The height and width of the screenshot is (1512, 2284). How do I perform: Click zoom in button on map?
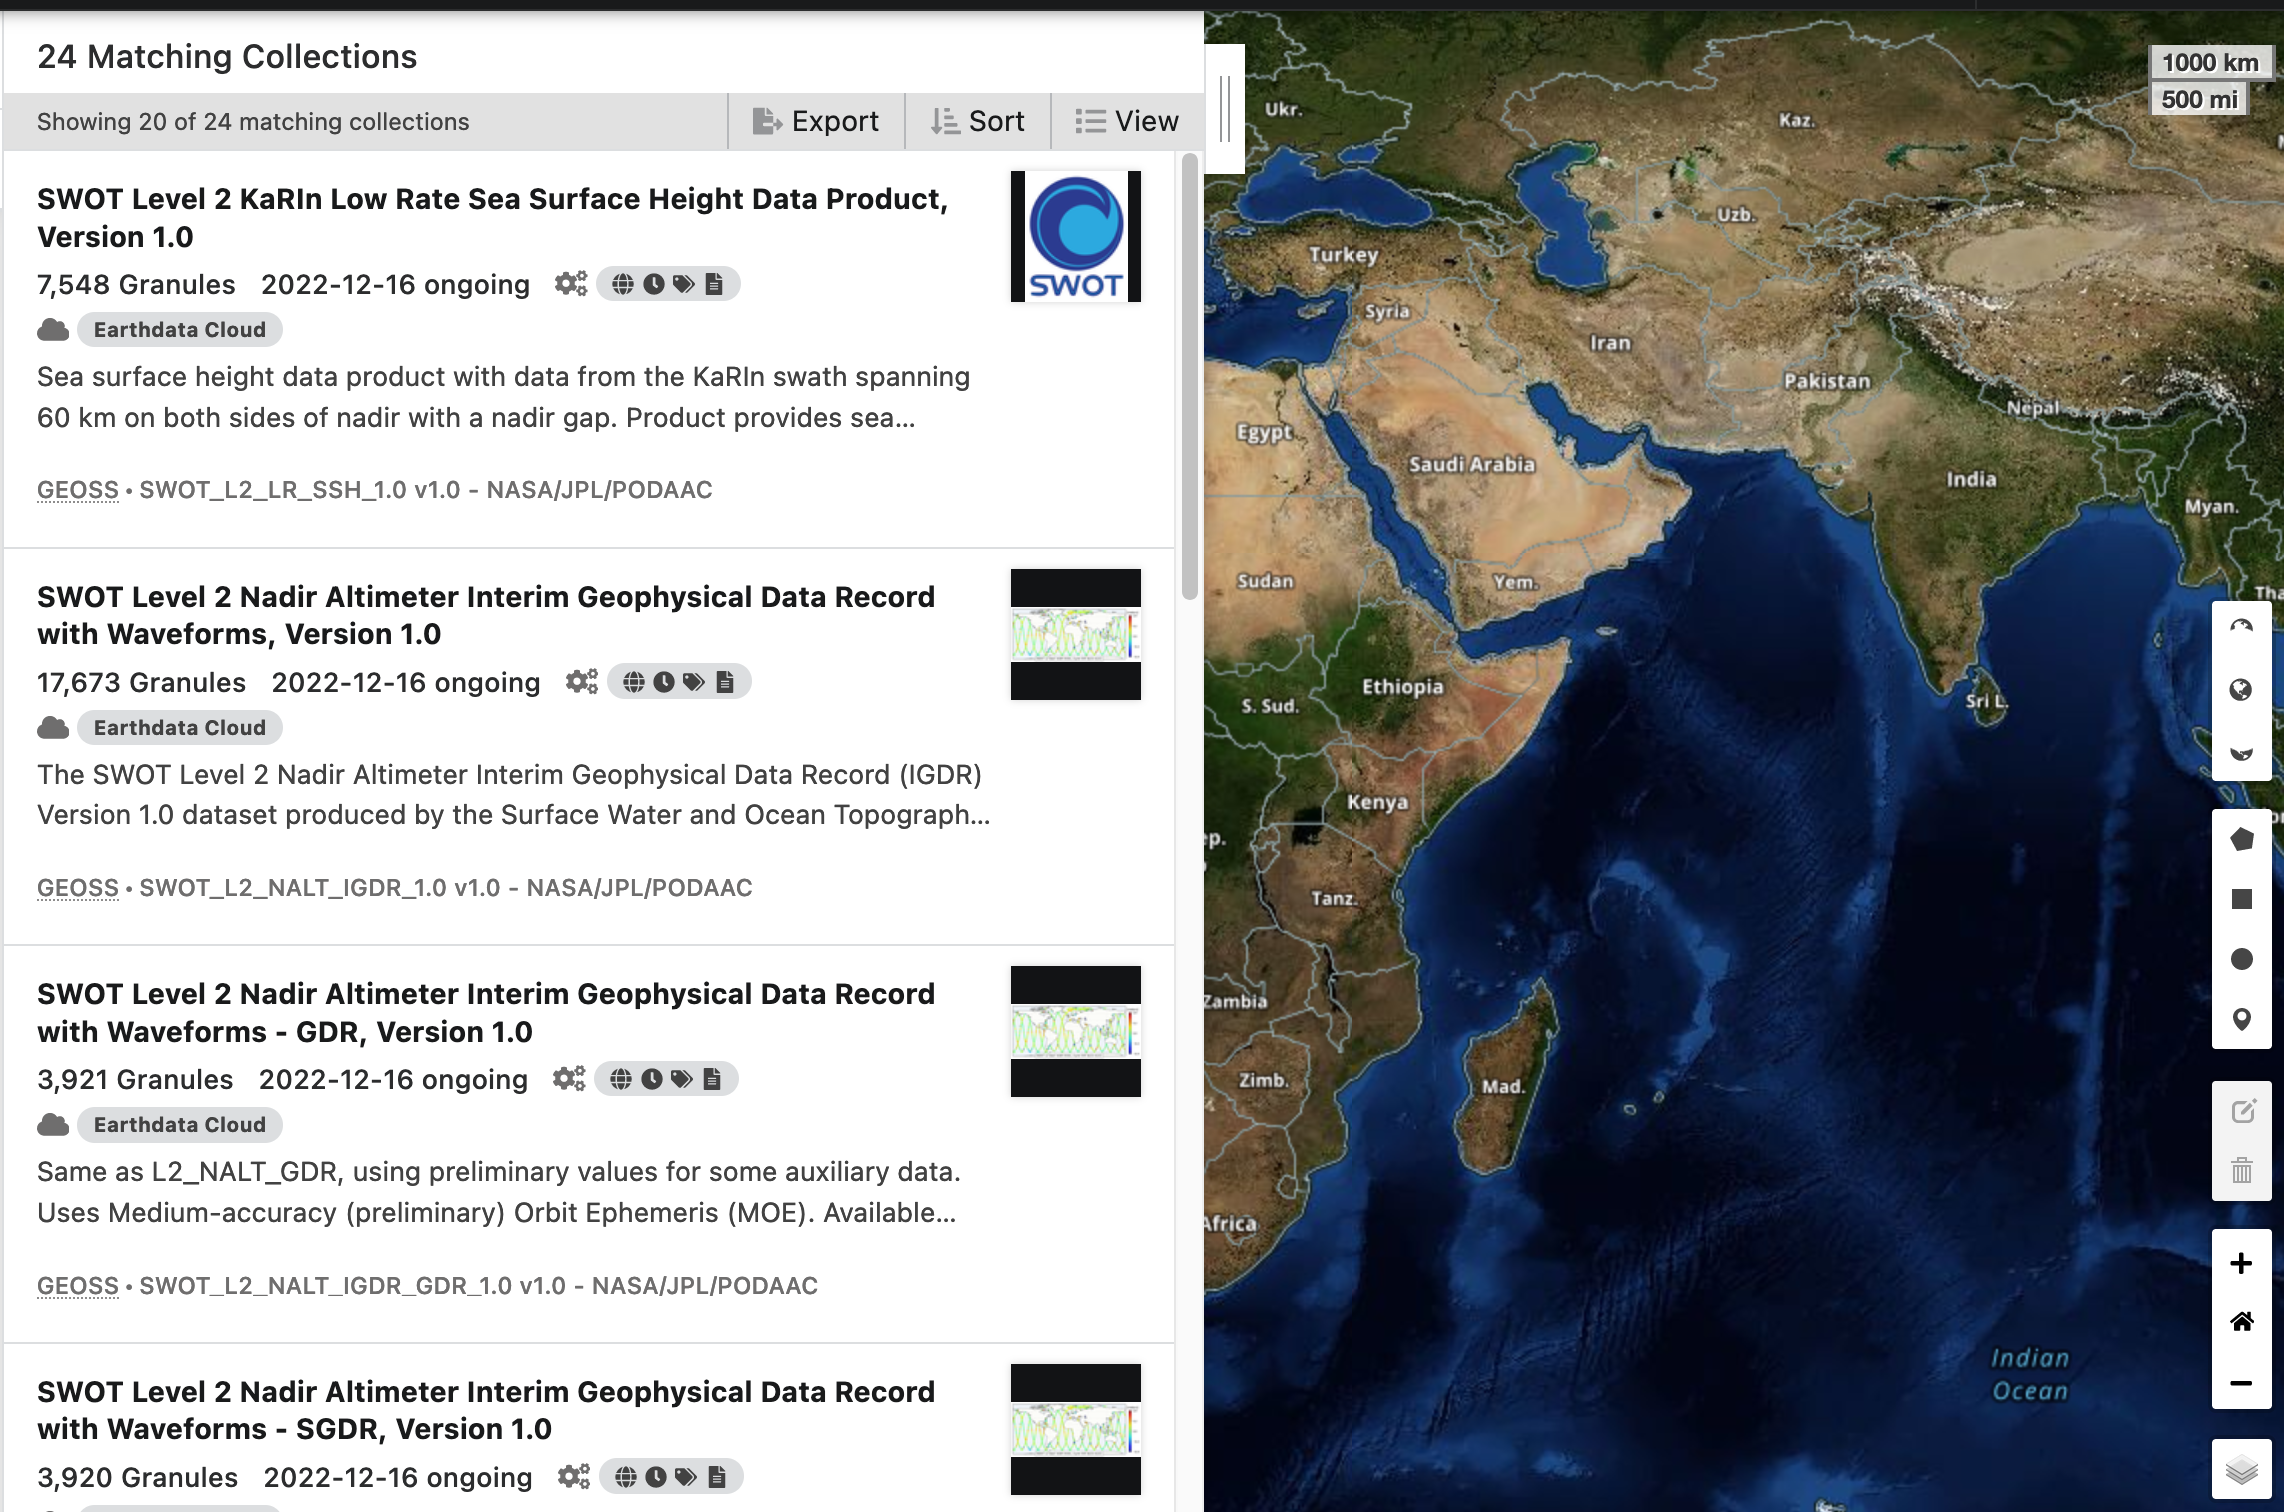[x=2240, y=1264]
